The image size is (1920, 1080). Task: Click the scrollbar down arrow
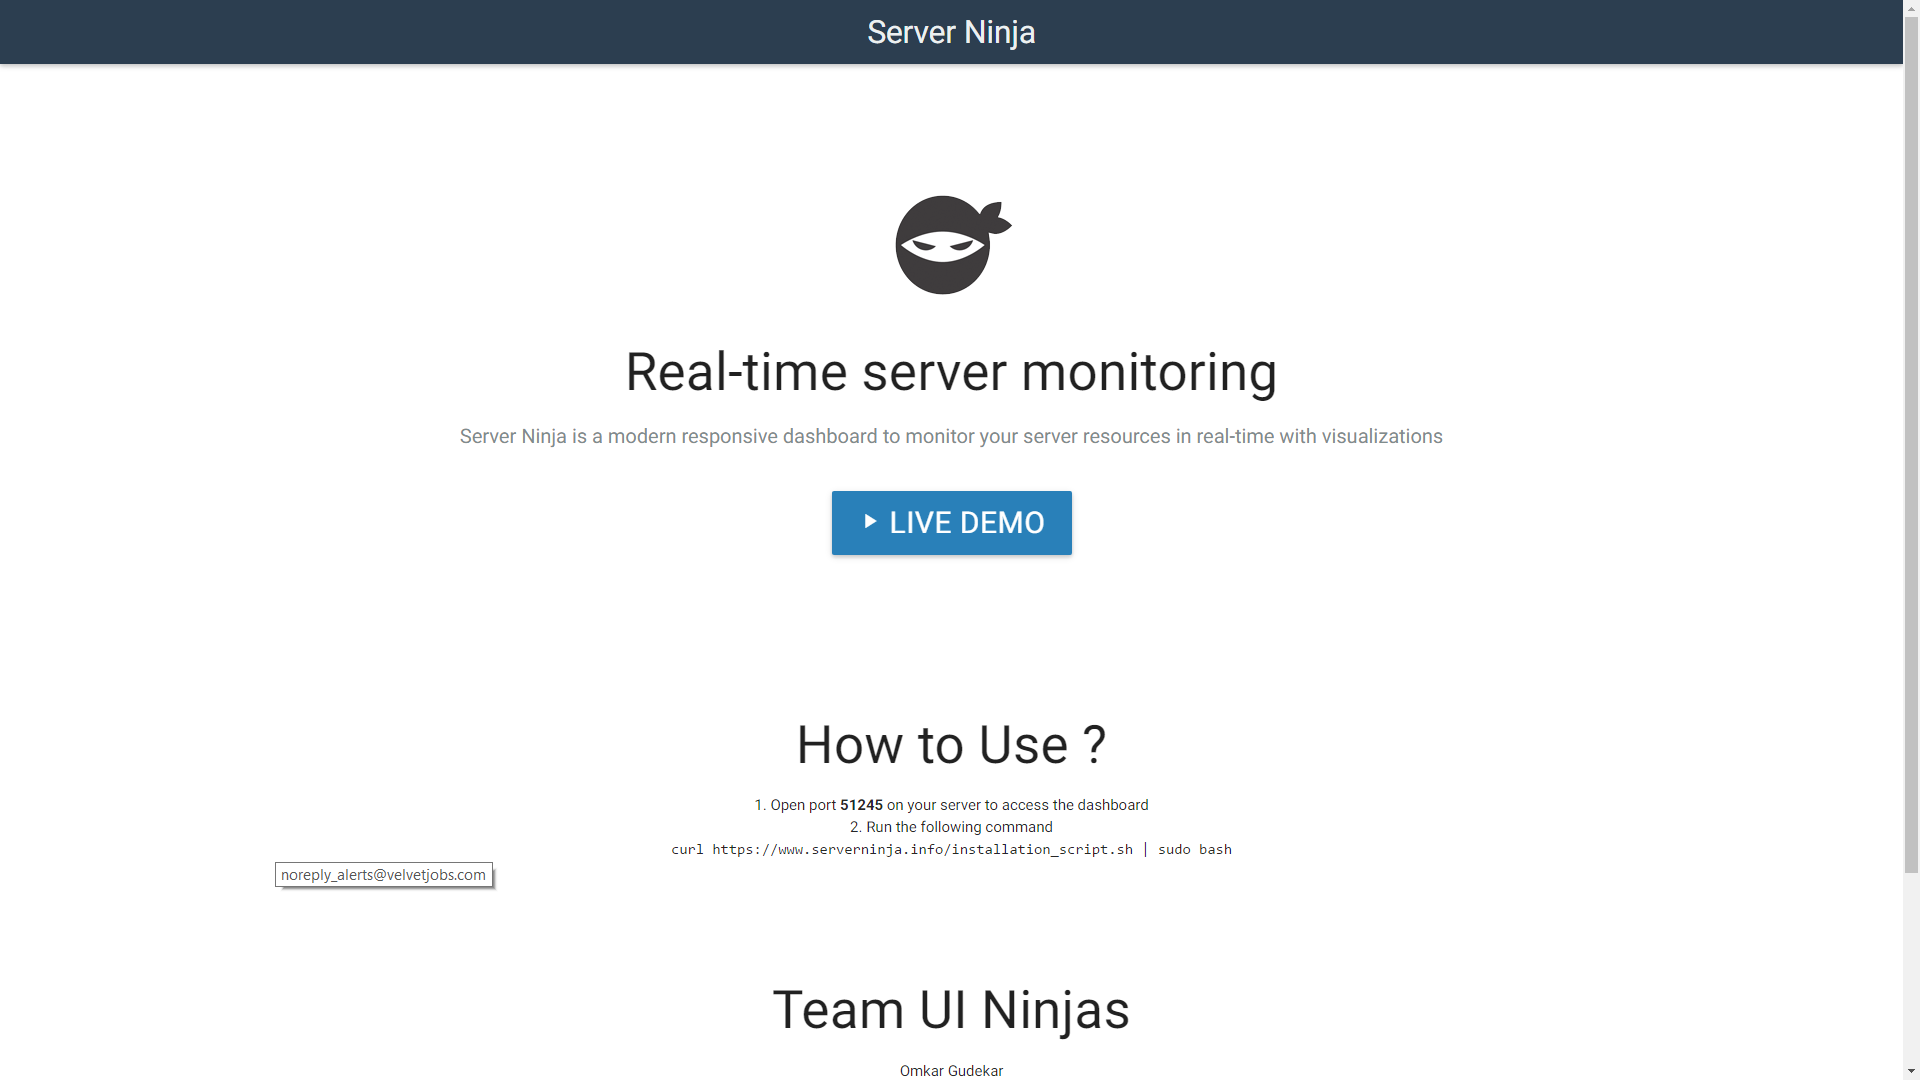(1911, 1071)
